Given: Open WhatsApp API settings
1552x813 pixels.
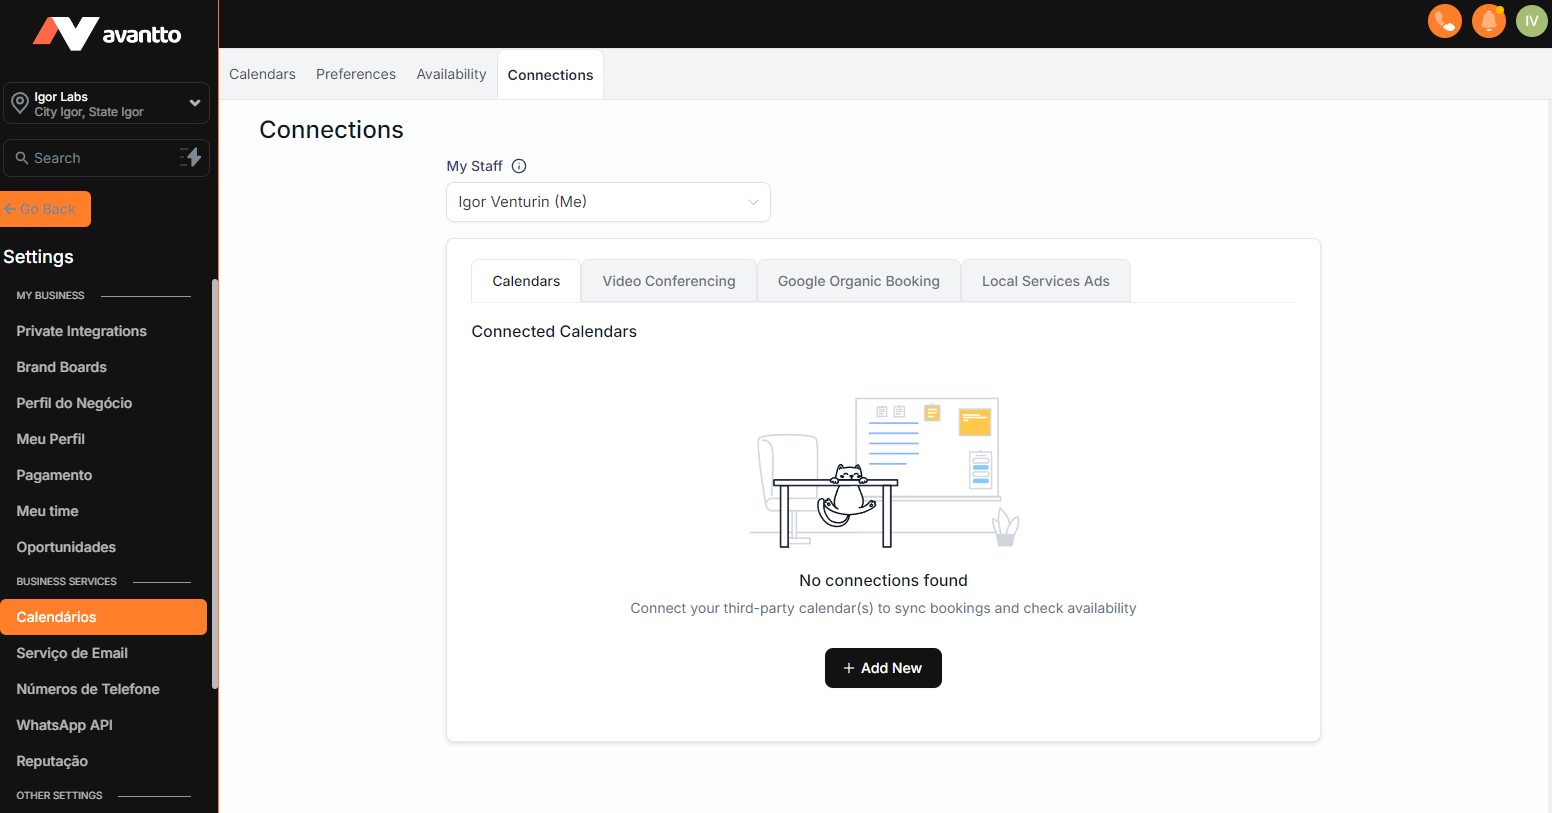Looking at the screenshot, I should pos(64,725).
